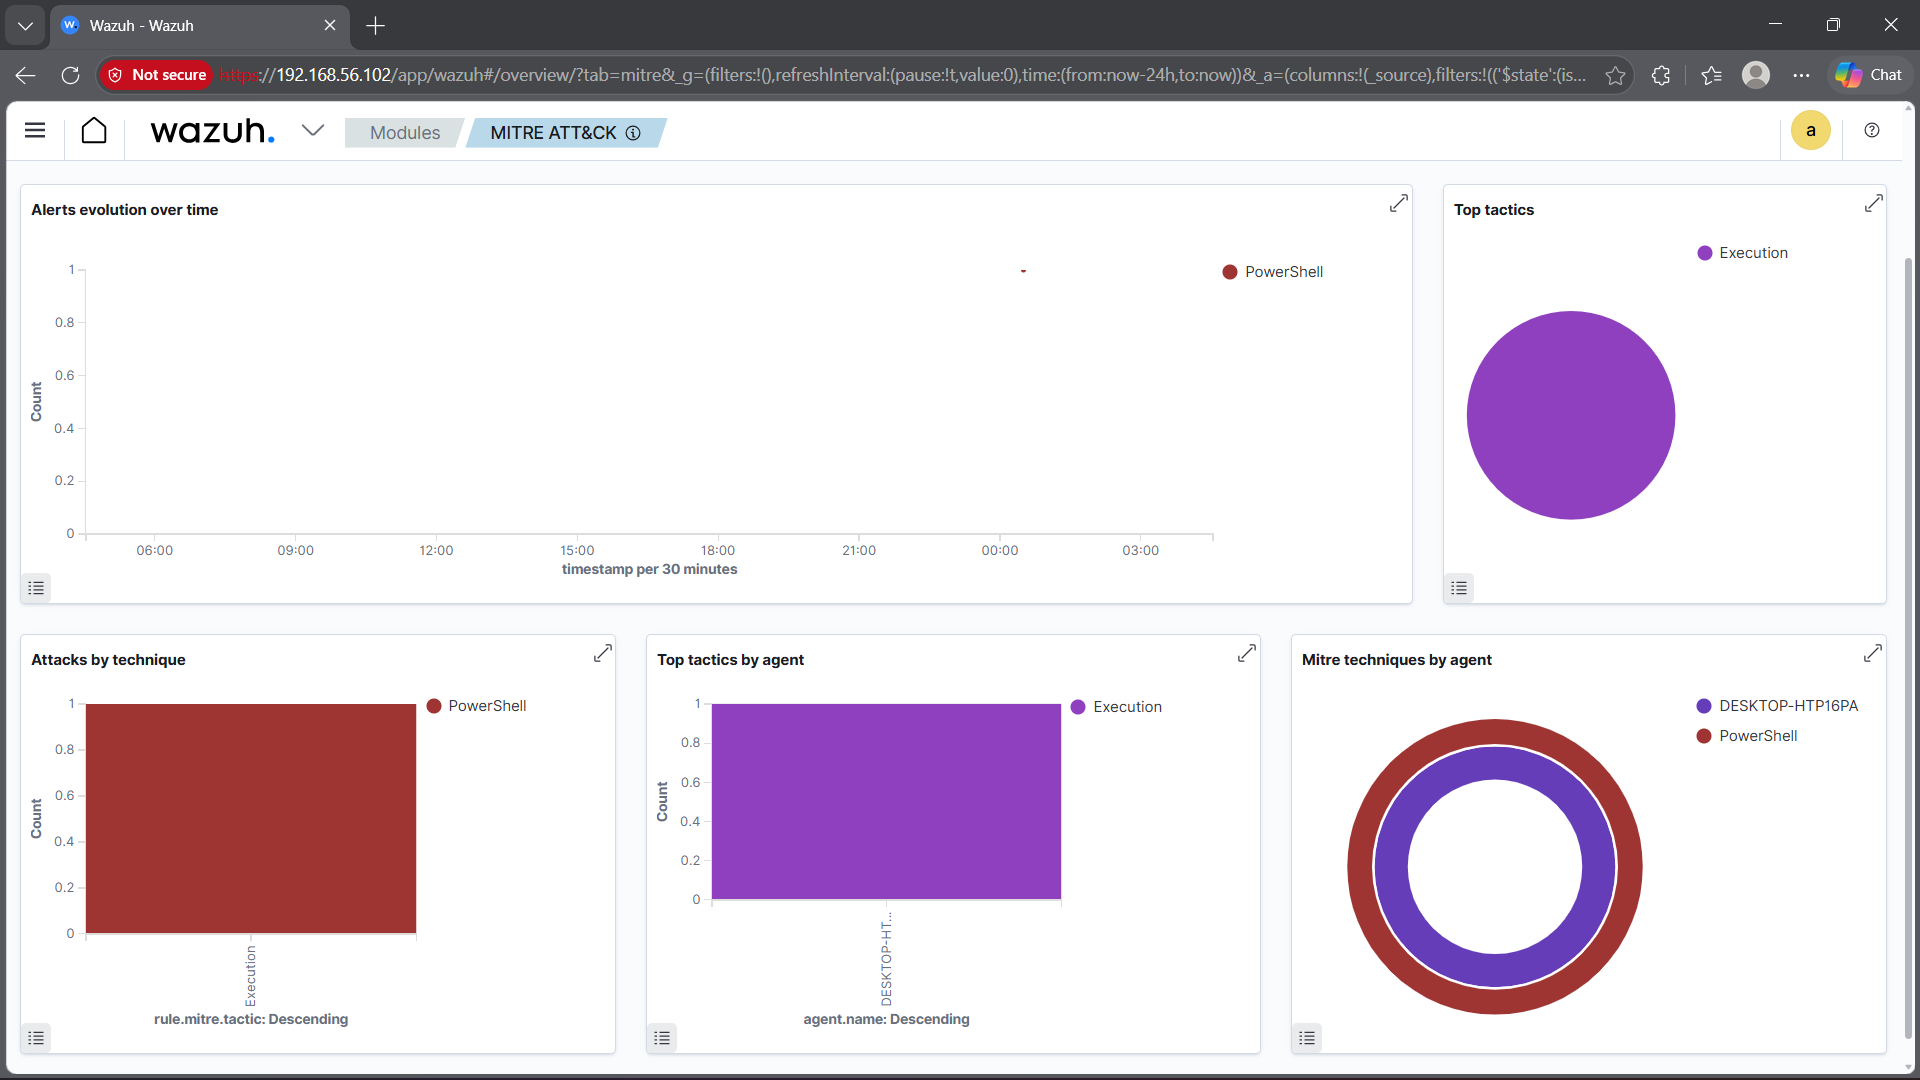Open the browser Favorites list icon
The image size is (1920, 1080).
coord(1711,75)
